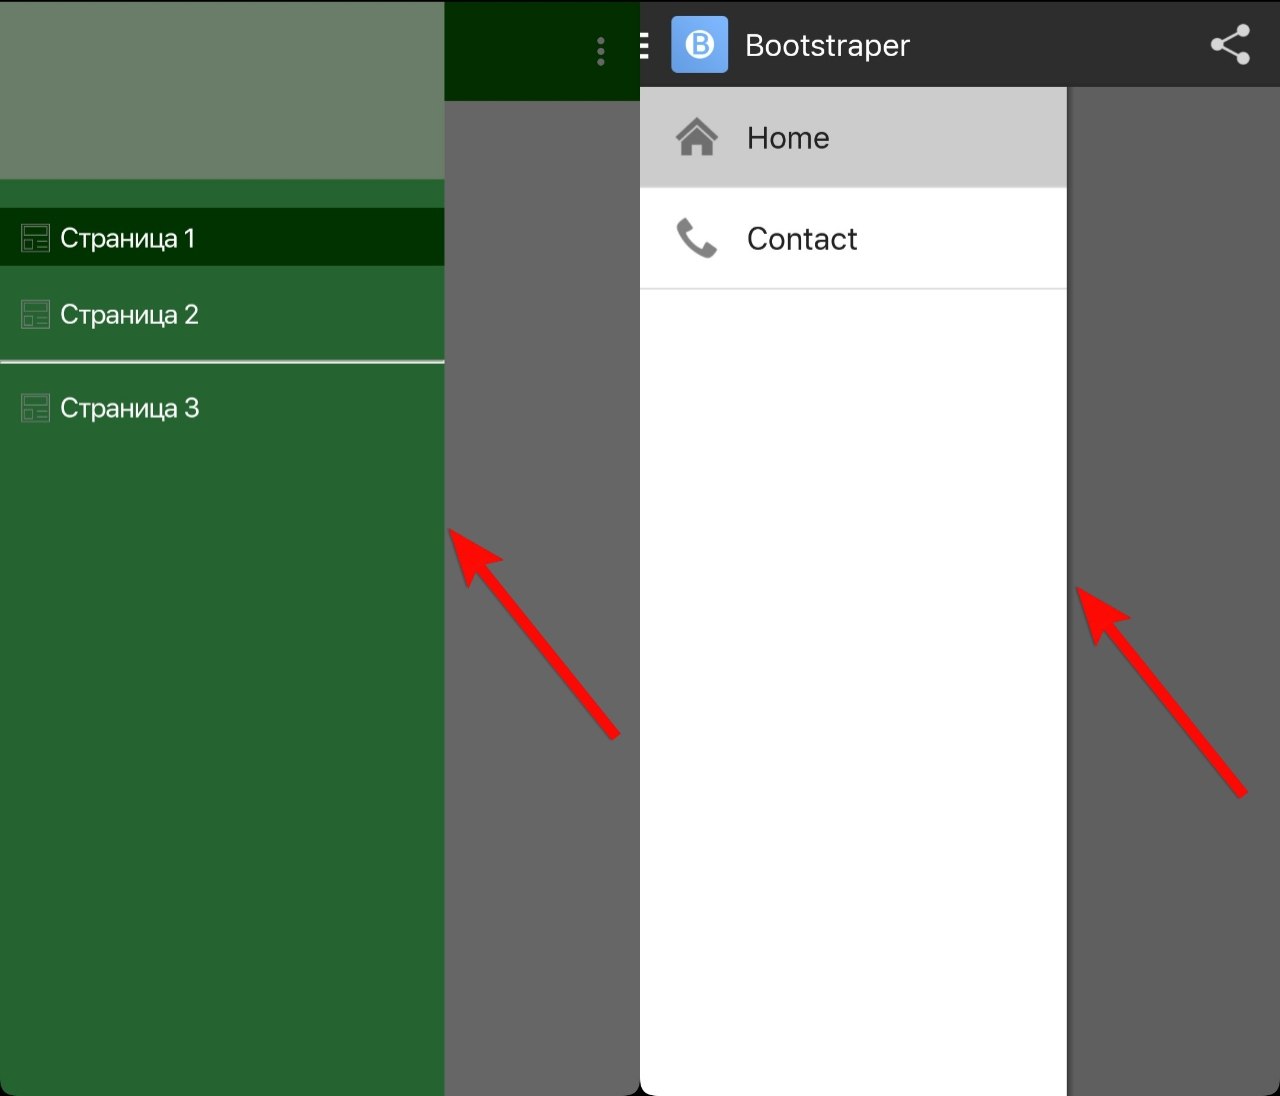Open the three-dot overflow menu in green app

tap(600, 51)
